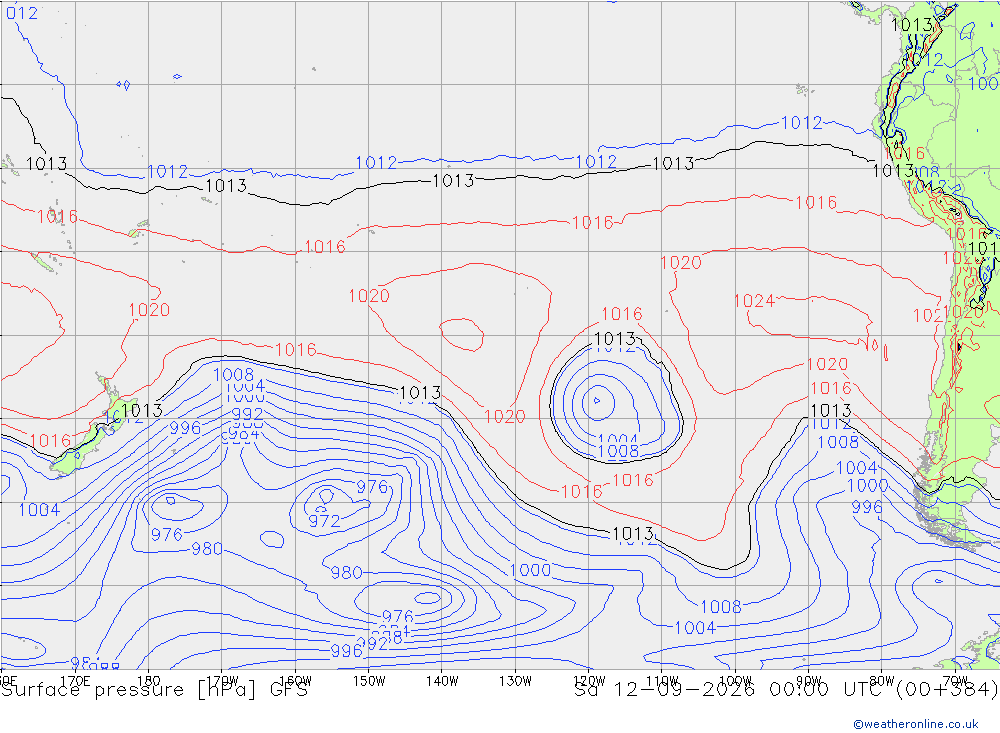This screenshot has height=733, width=1000.
Task: Click the 972 low pressure label
Action: pos(325,521)
